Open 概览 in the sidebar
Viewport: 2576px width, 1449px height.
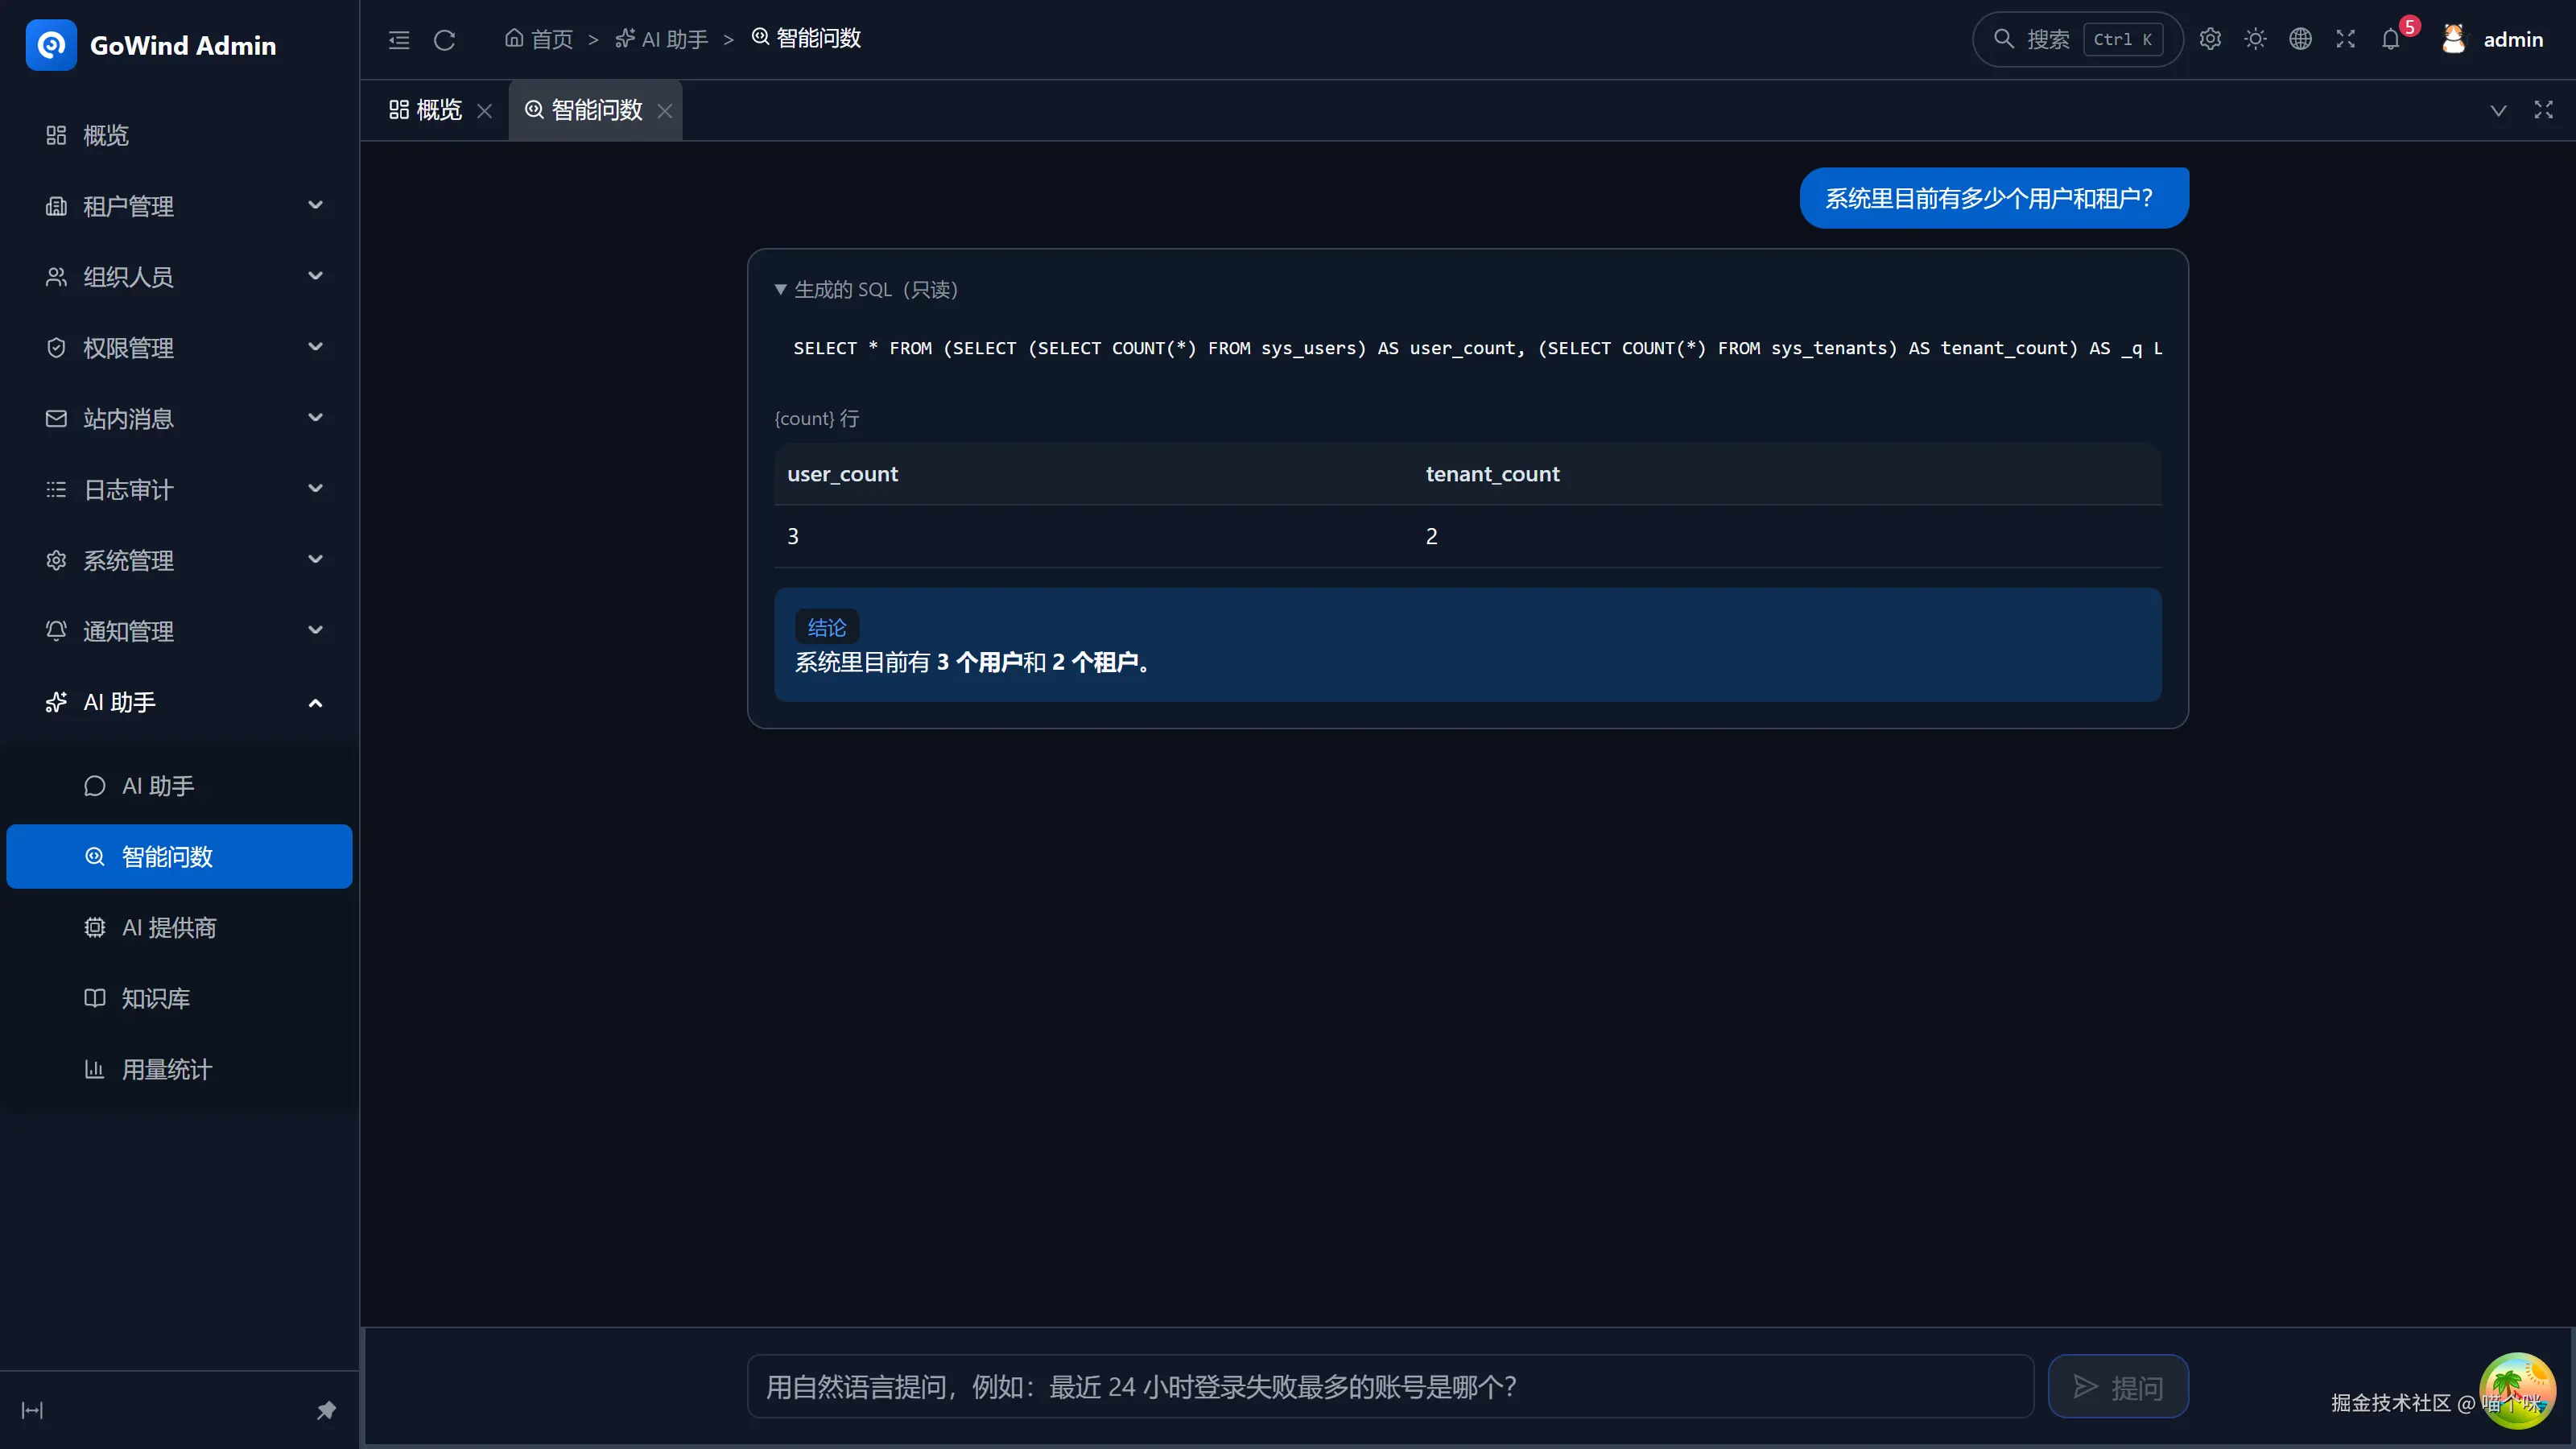coord(180,135)
